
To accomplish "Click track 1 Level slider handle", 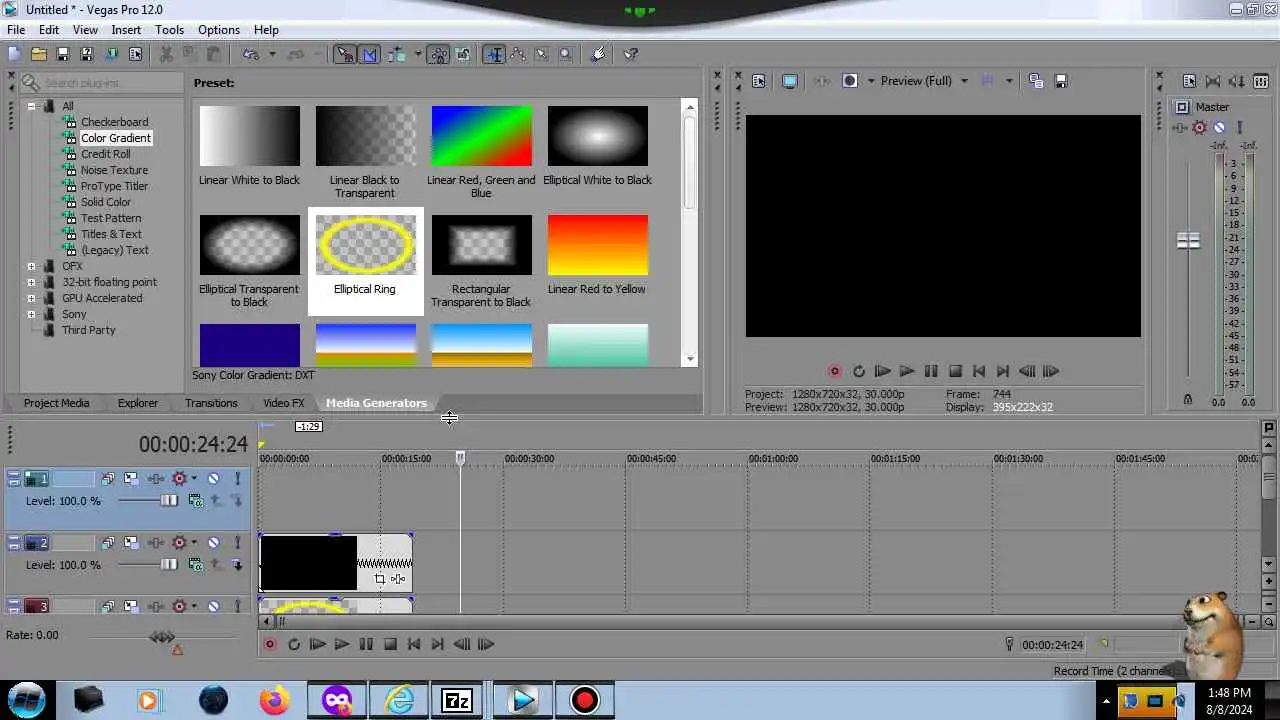I will (169, 501).
